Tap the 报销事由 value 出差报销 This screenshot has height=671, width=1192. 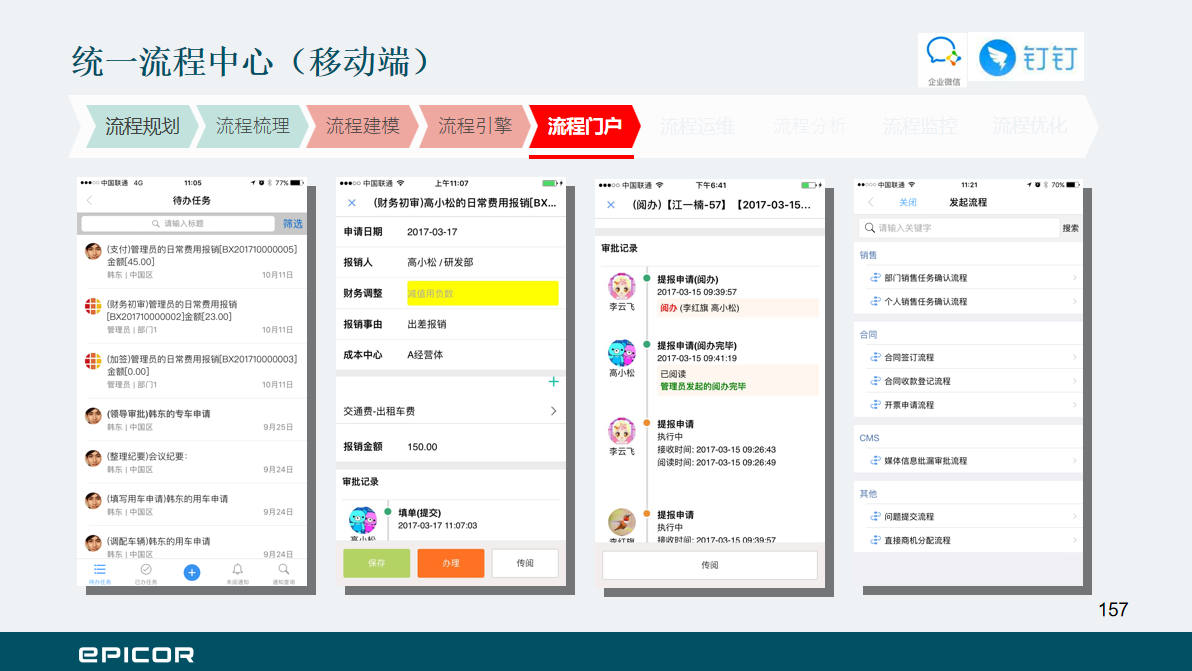(426, 324)
